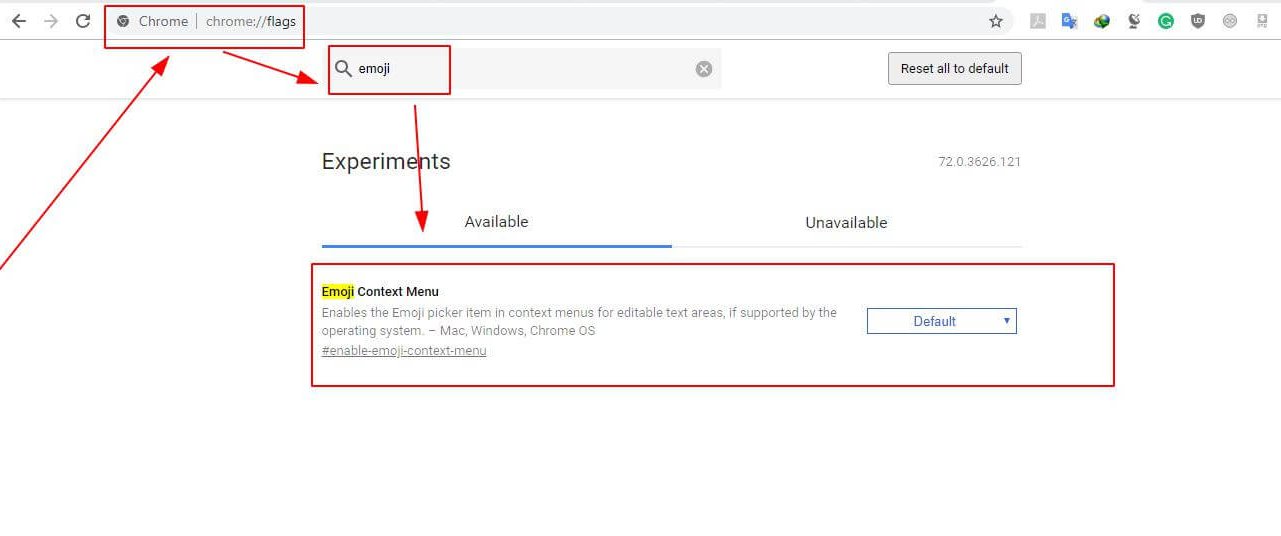Switch to the Available tab
Screen dimensions: 1281x536
tap(496, 222)
